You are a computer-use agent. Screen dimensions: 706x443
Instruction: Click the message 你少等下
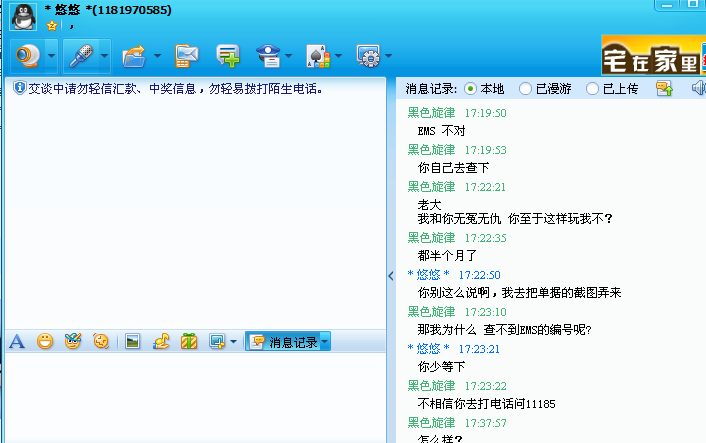click(441, 367)
